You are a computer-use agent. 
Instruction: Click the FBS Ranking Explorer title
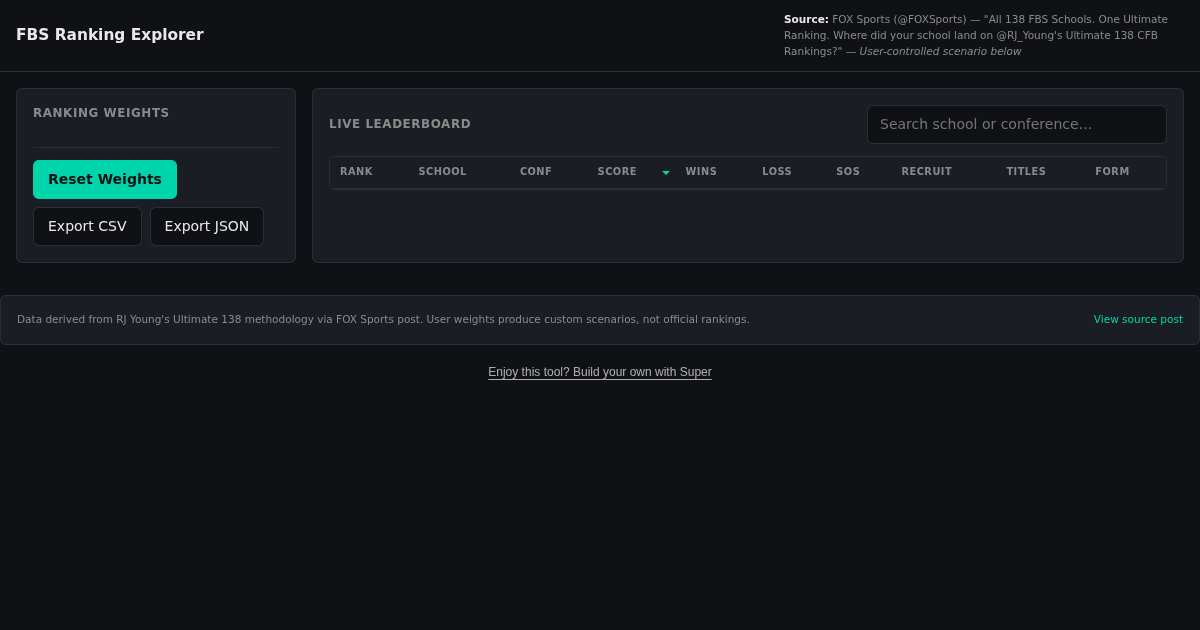tap(110, 35)
